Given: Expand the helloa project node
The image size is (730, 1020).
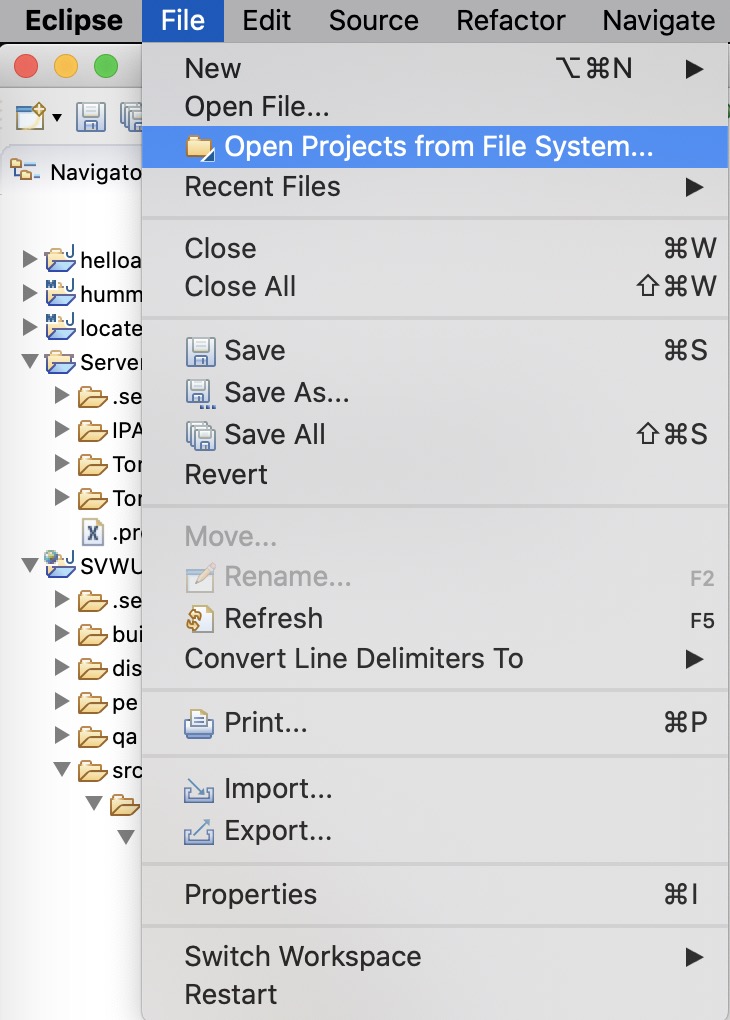Looking at the screenshot, I should [29, 260].
